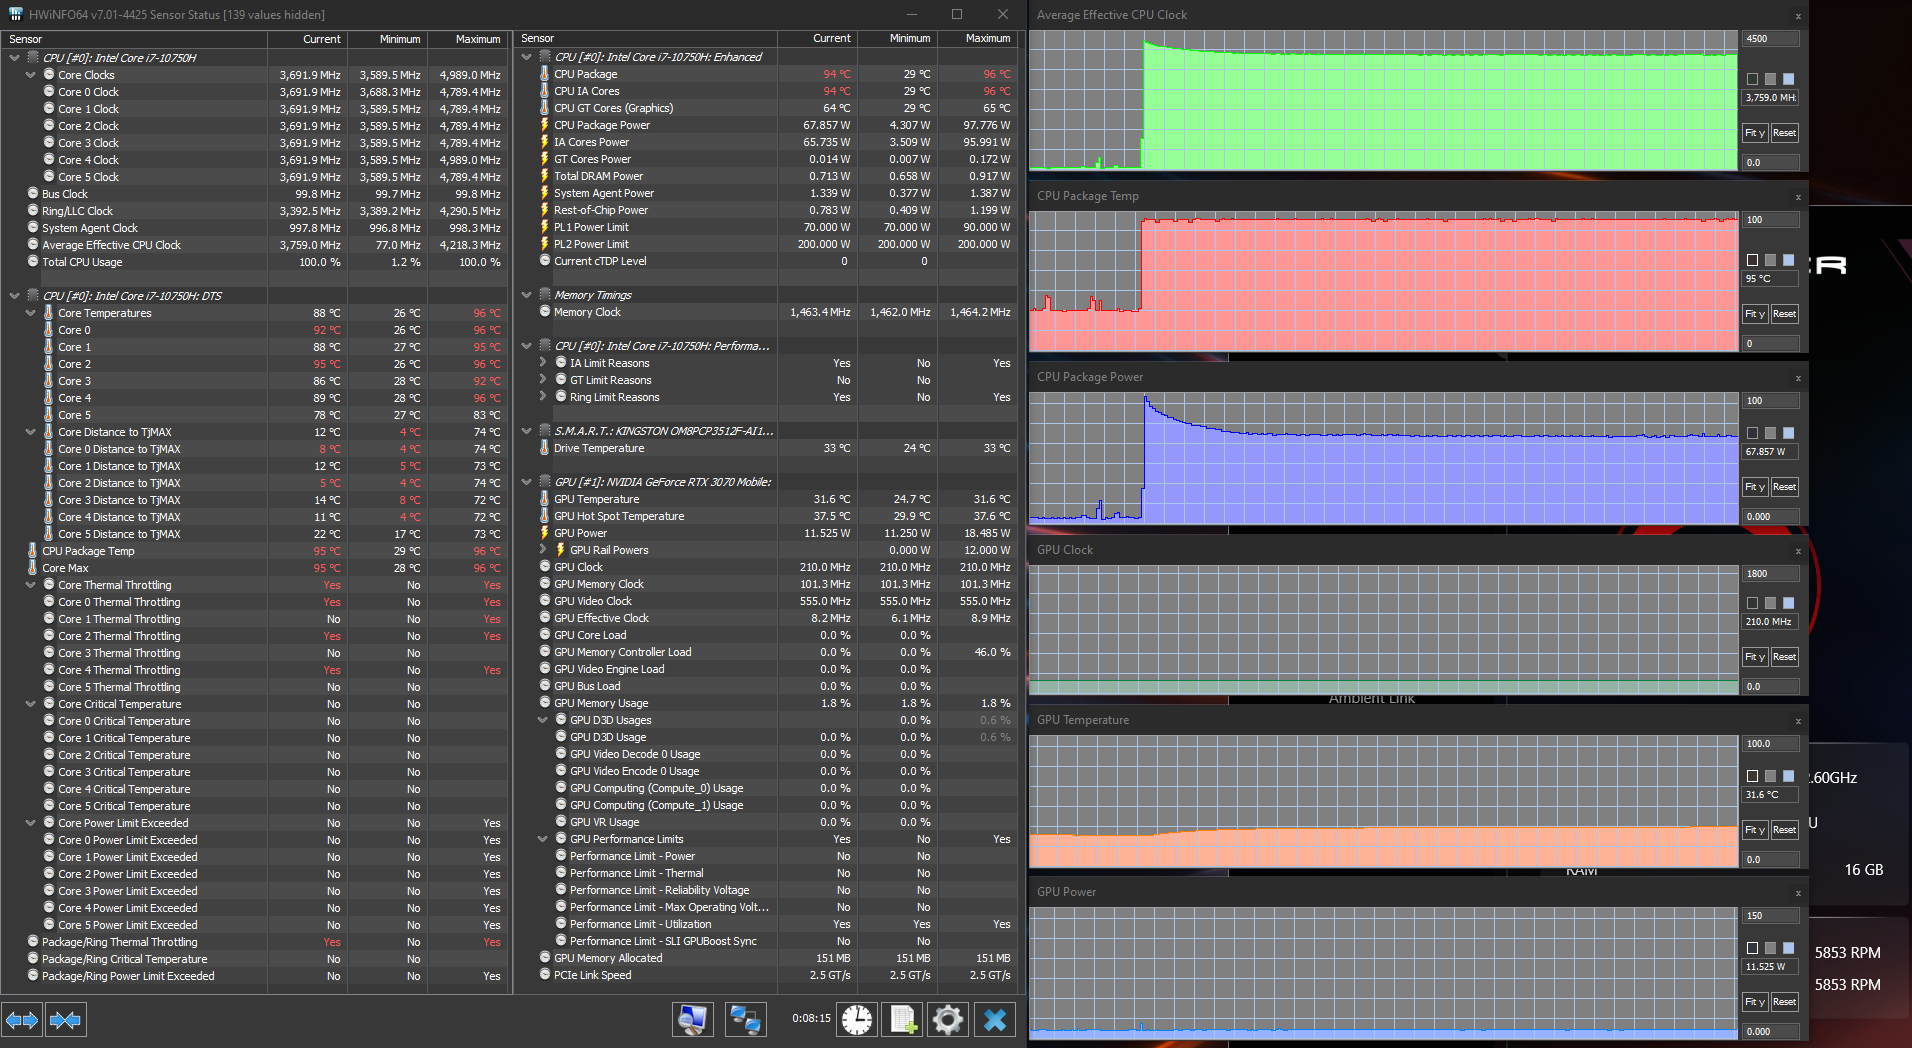Click light-blue color swatch in CPU Clock graph
This screenshot has width=1912, height=1048.
tap(1788, 79)
